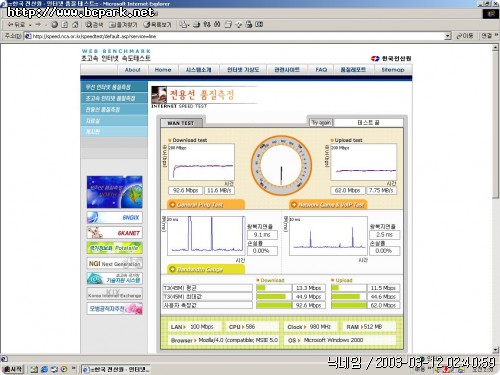Open the FAQ navigation item
Viewport: 500px width, 375px height.
[321, 70]
